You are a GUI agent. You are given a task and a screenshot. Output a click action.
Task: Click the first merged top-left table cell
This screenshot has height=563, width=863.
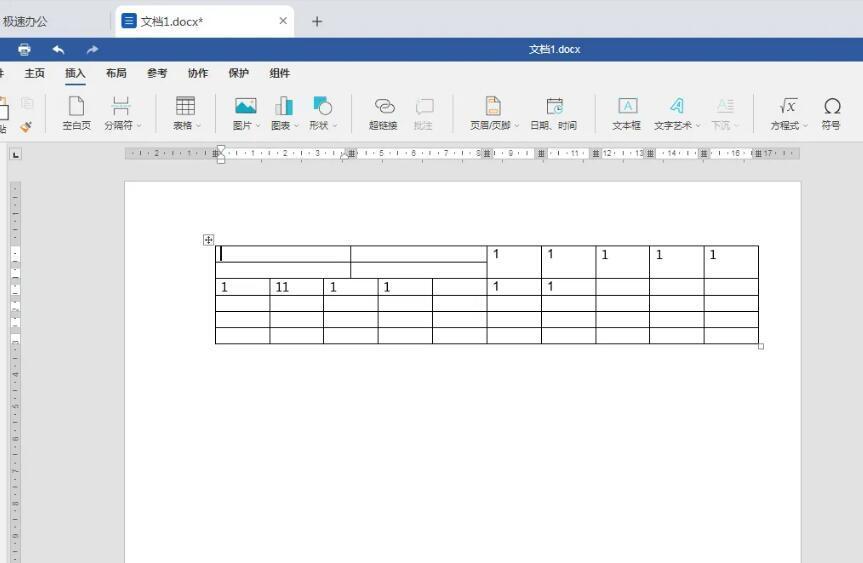pos(283,254)
